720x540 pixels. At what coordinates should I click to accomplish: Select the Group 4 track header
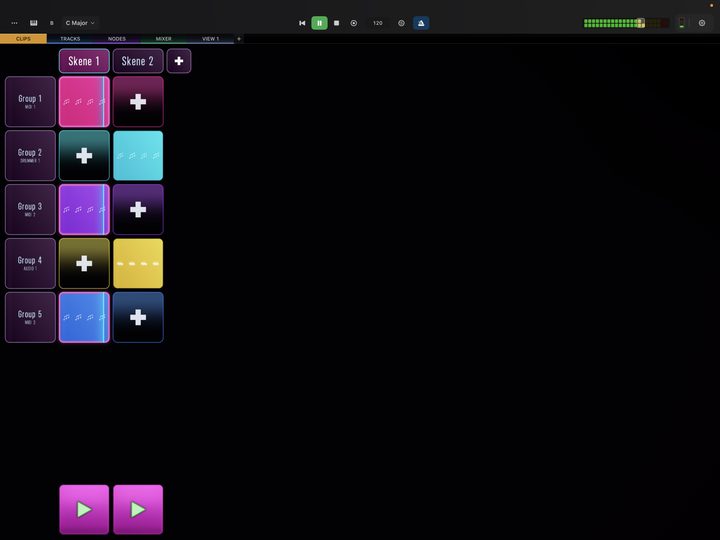point(30,263)
